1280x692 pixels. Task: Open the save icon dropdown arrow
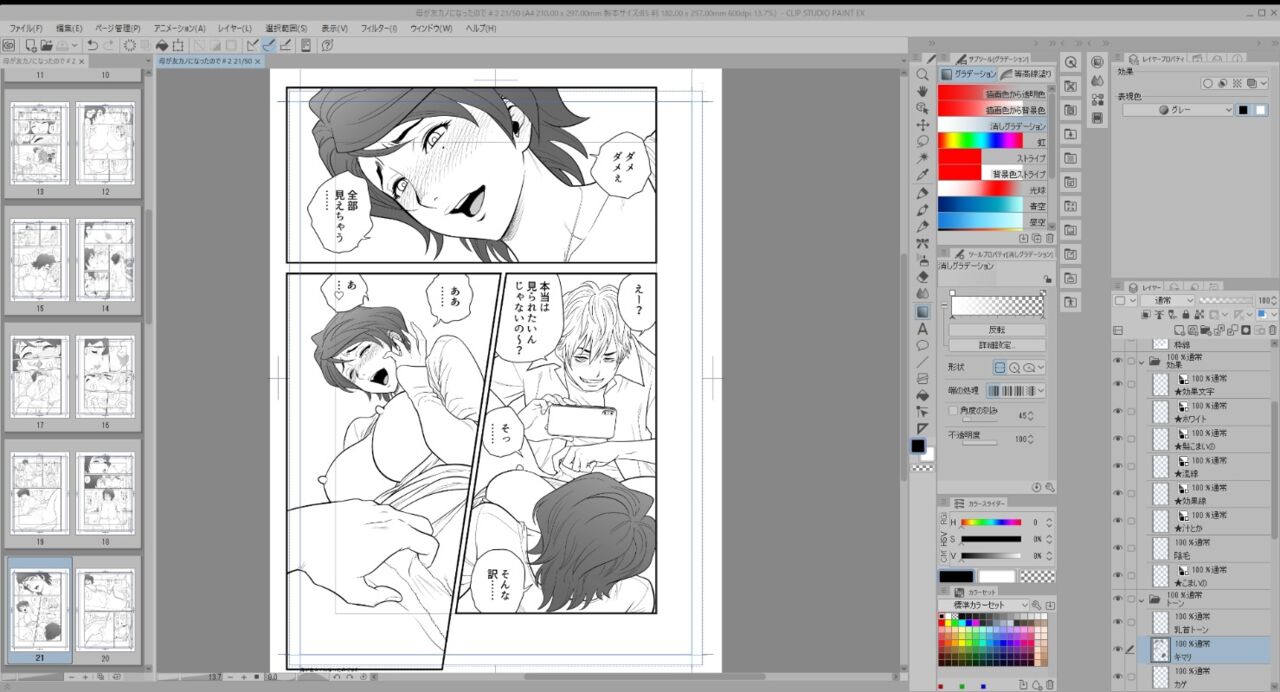[76, 45]
